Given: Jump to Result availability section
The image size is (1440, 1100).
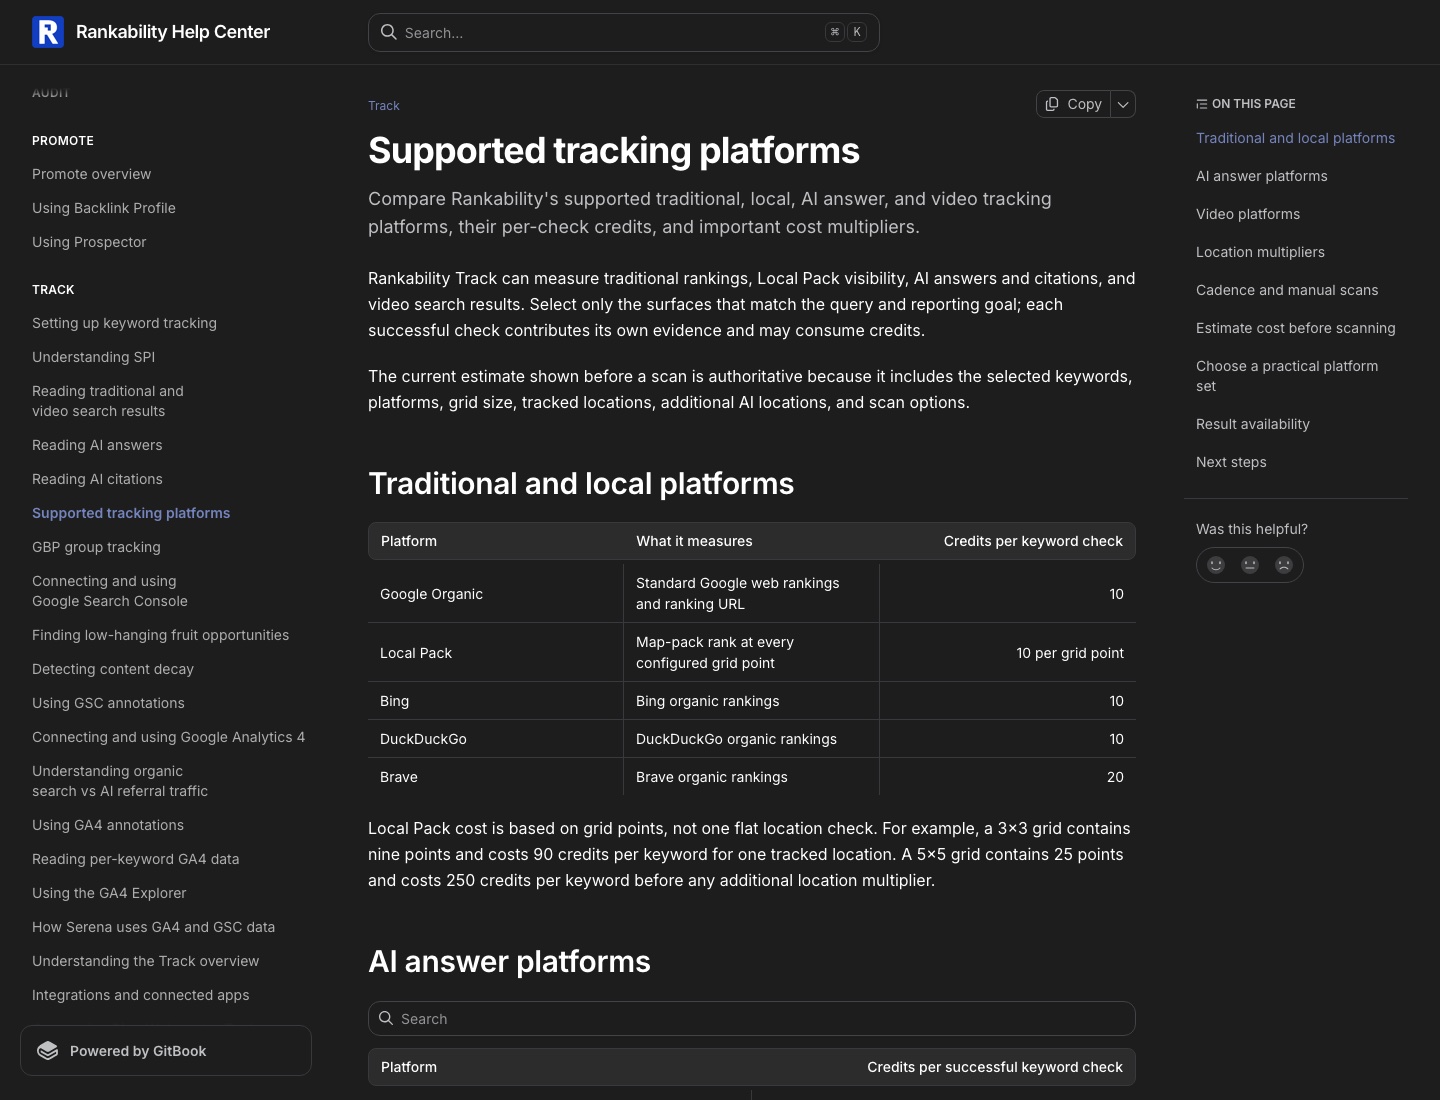Looking at the screenshot, I should click(x=1253, y=424).
